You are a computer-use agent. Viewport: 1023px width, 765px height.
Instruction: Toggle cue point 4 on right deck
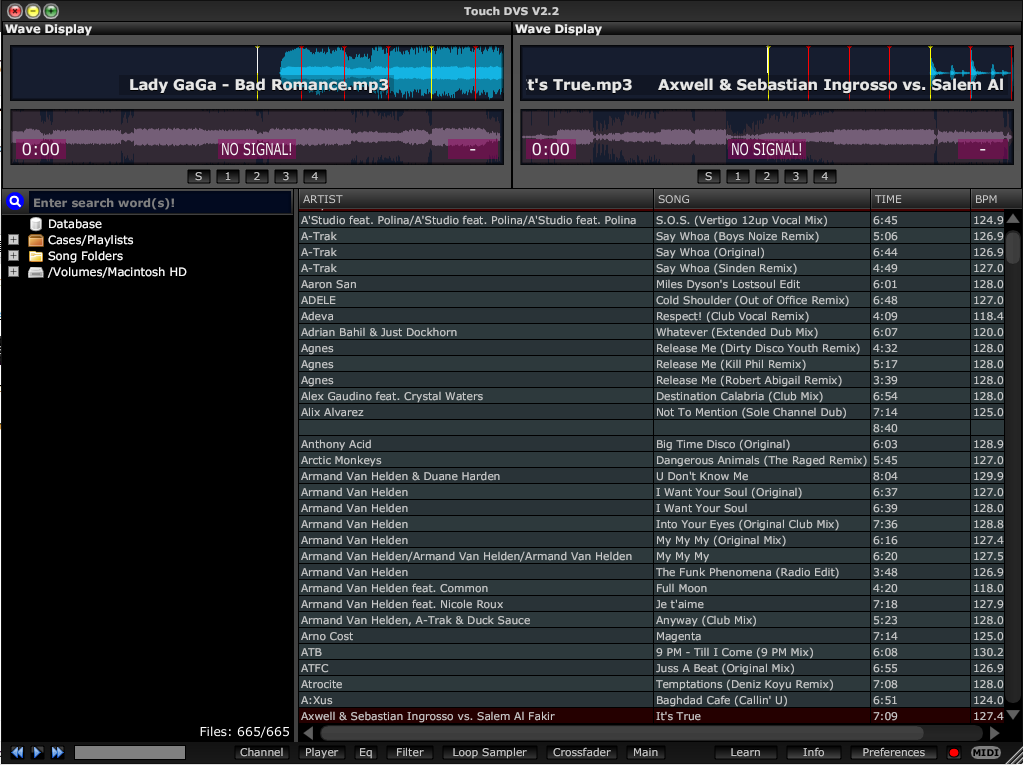pos(824,177)
